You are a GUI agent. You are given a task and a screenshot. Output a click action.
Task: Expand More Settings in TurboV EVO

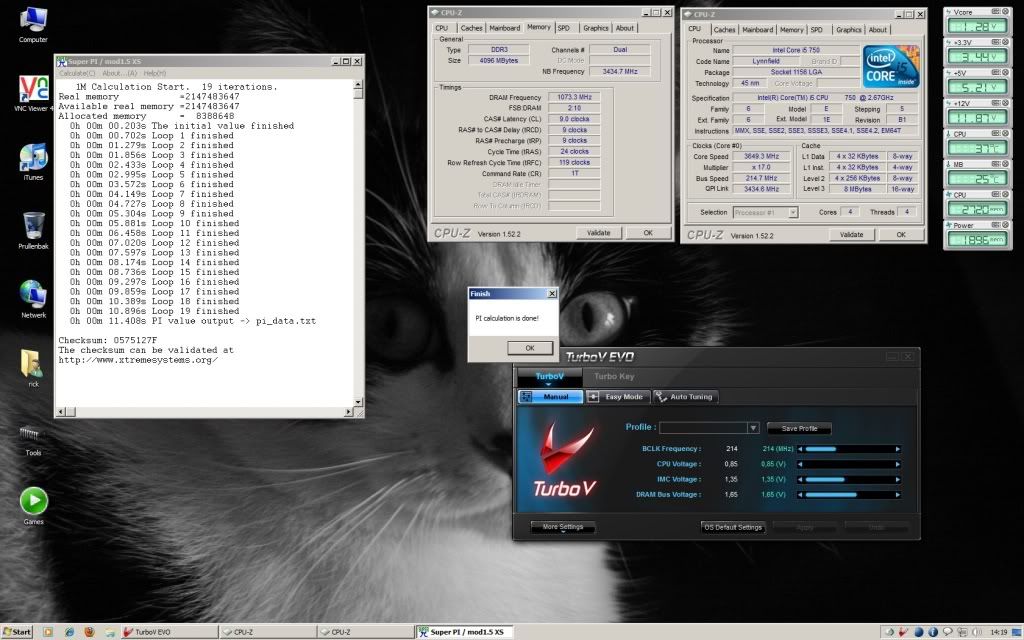(x=563, y=527)
